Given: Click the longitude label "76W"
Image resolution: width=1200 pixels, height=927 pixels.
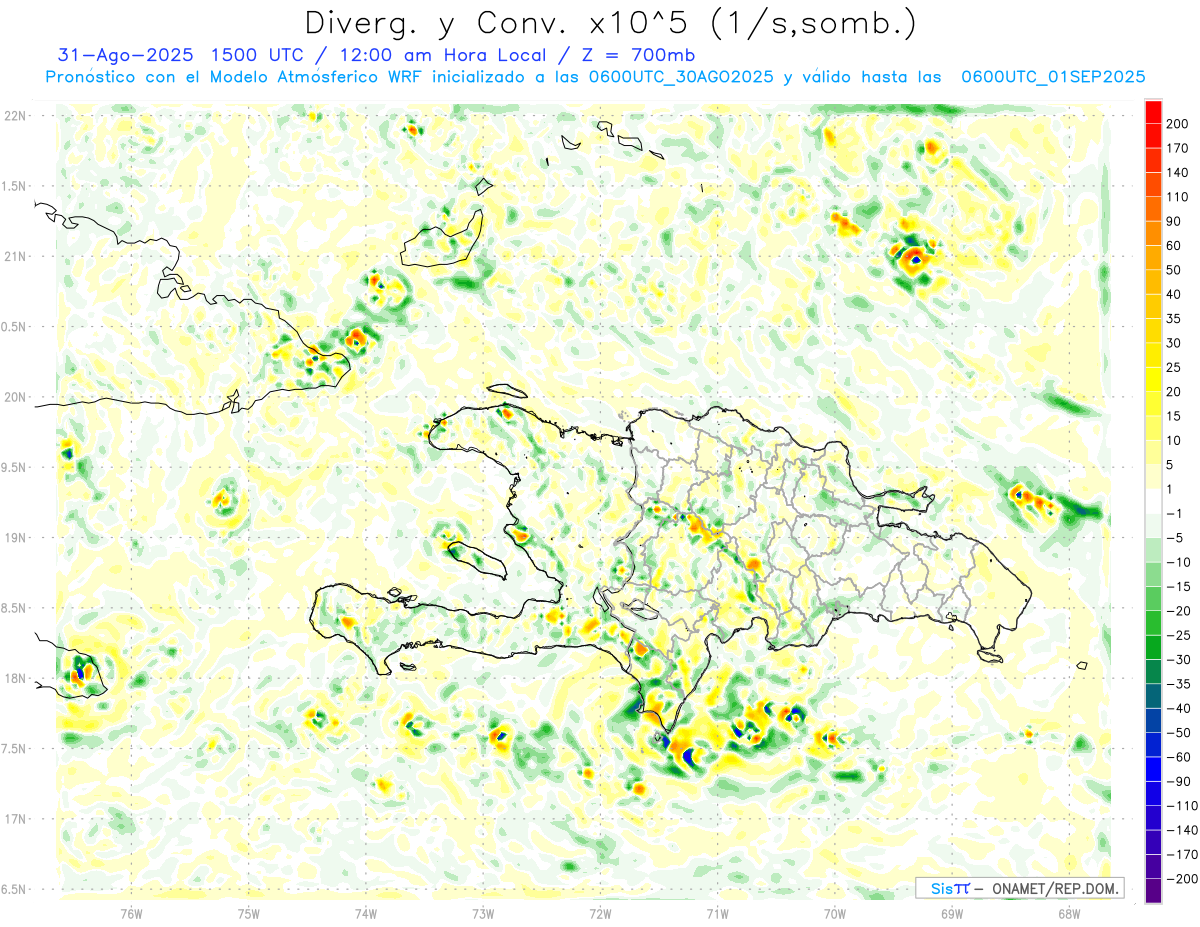Looking at the screenshot, I should (x=131, y=913).
